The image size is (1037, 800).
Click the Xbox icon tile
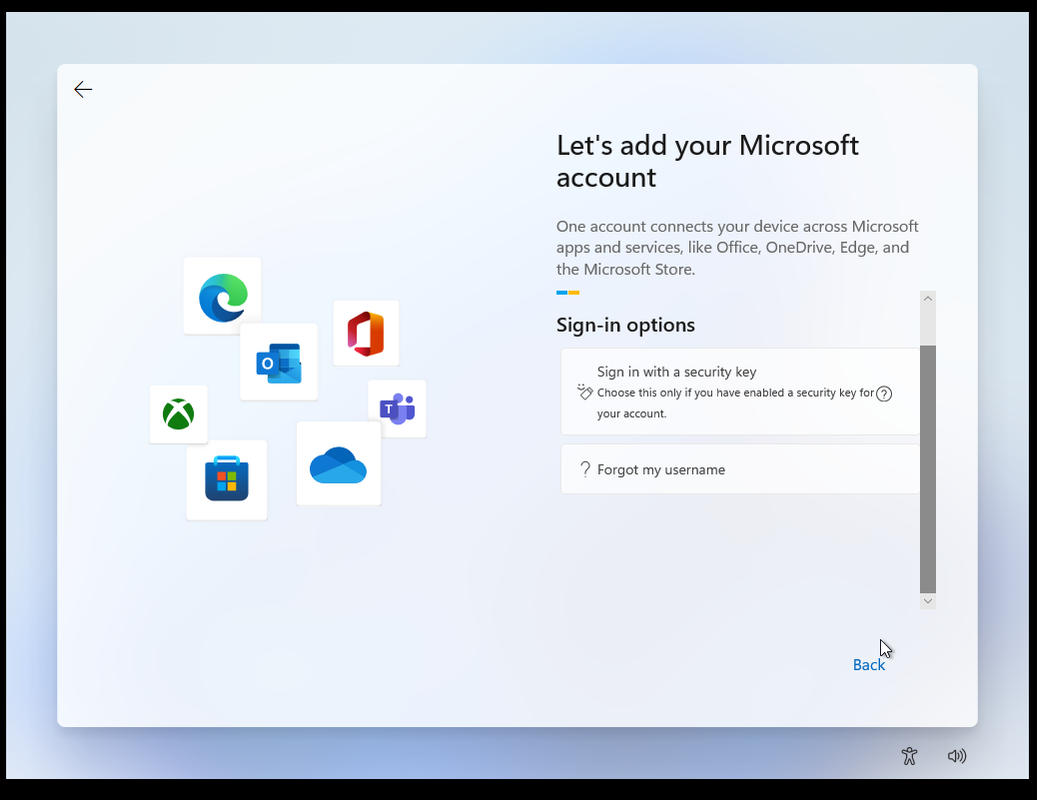[x=179, y=414]
